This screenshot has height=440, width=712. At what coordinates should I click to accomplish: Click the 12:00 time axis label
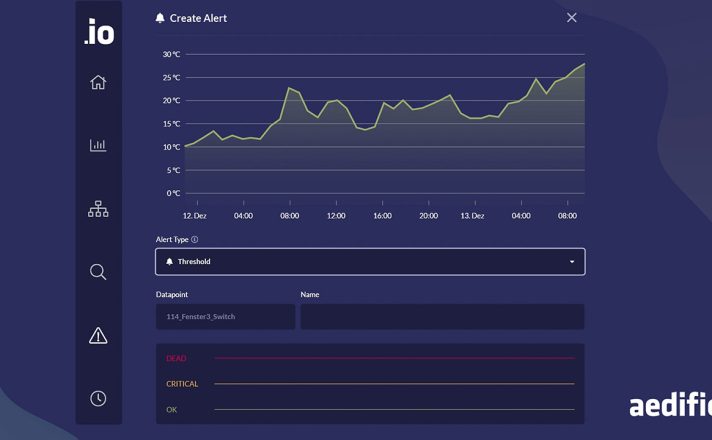336,216
